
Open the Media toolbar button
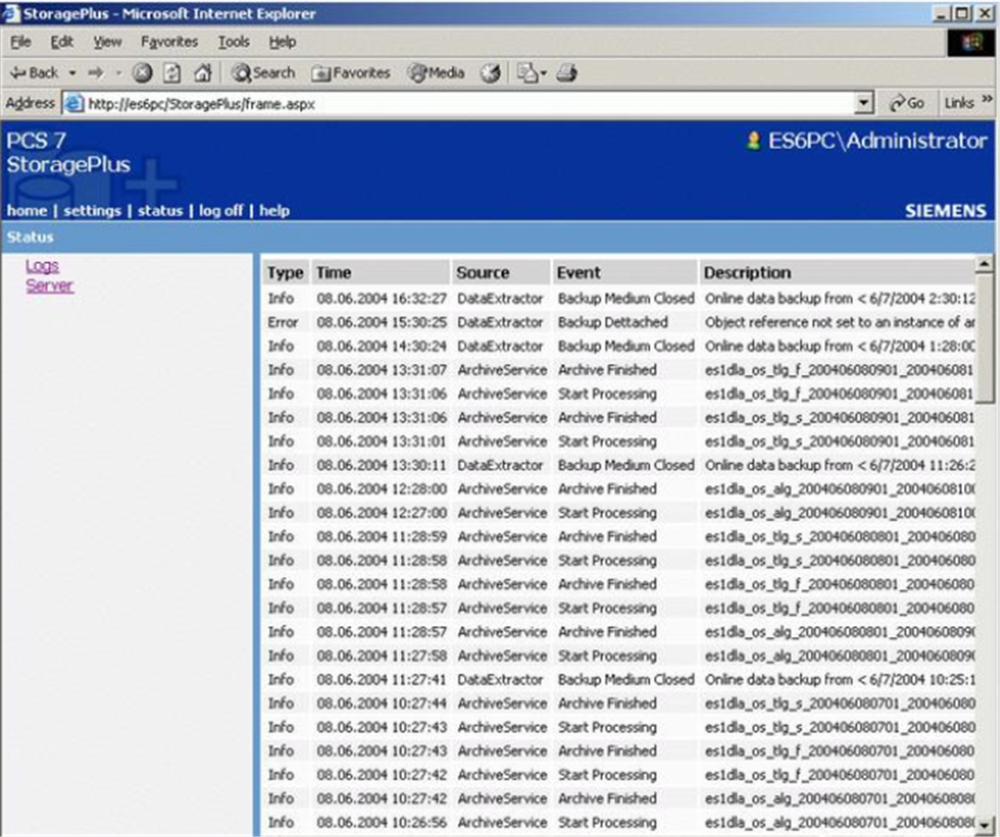[436, 73]
